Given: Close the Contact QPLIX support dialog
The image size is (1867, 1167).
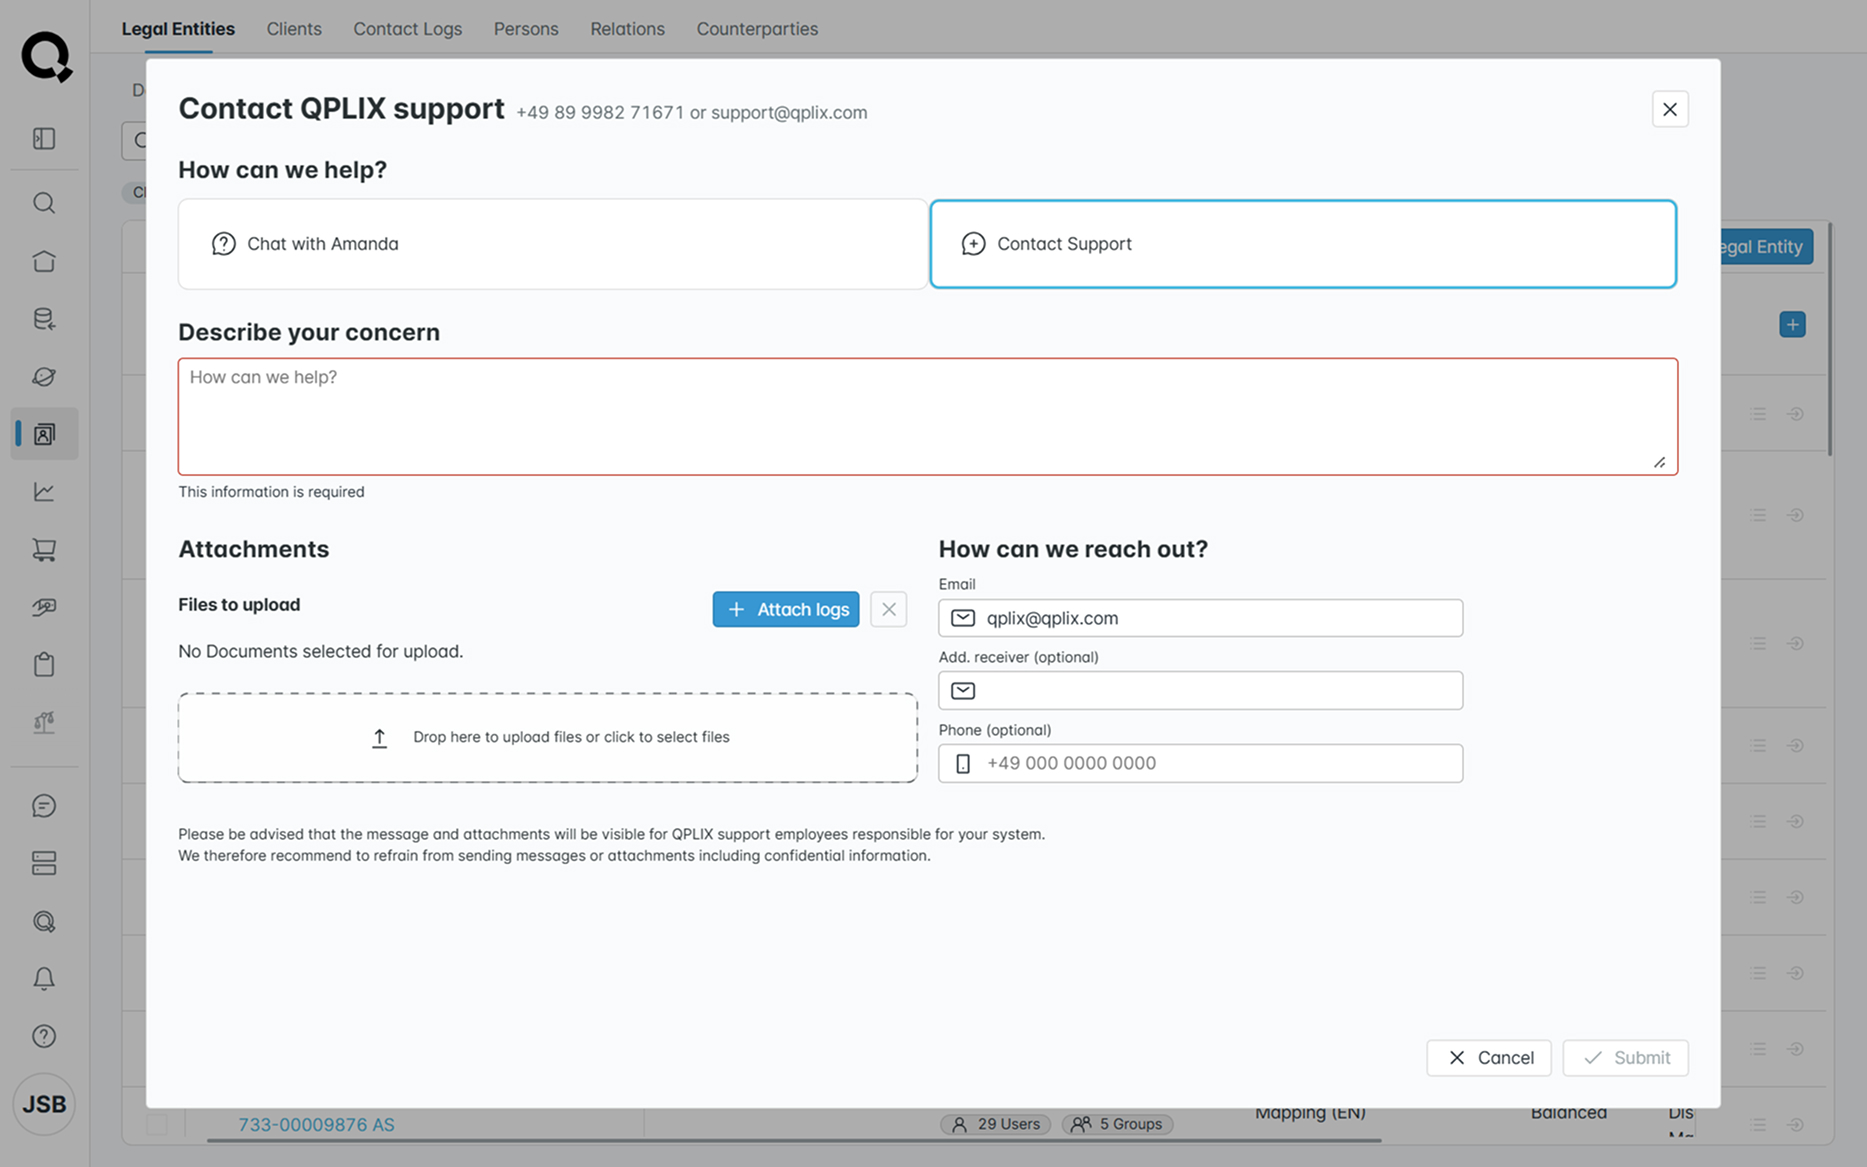Looking at the screenshot, I should coord(1670,109).
